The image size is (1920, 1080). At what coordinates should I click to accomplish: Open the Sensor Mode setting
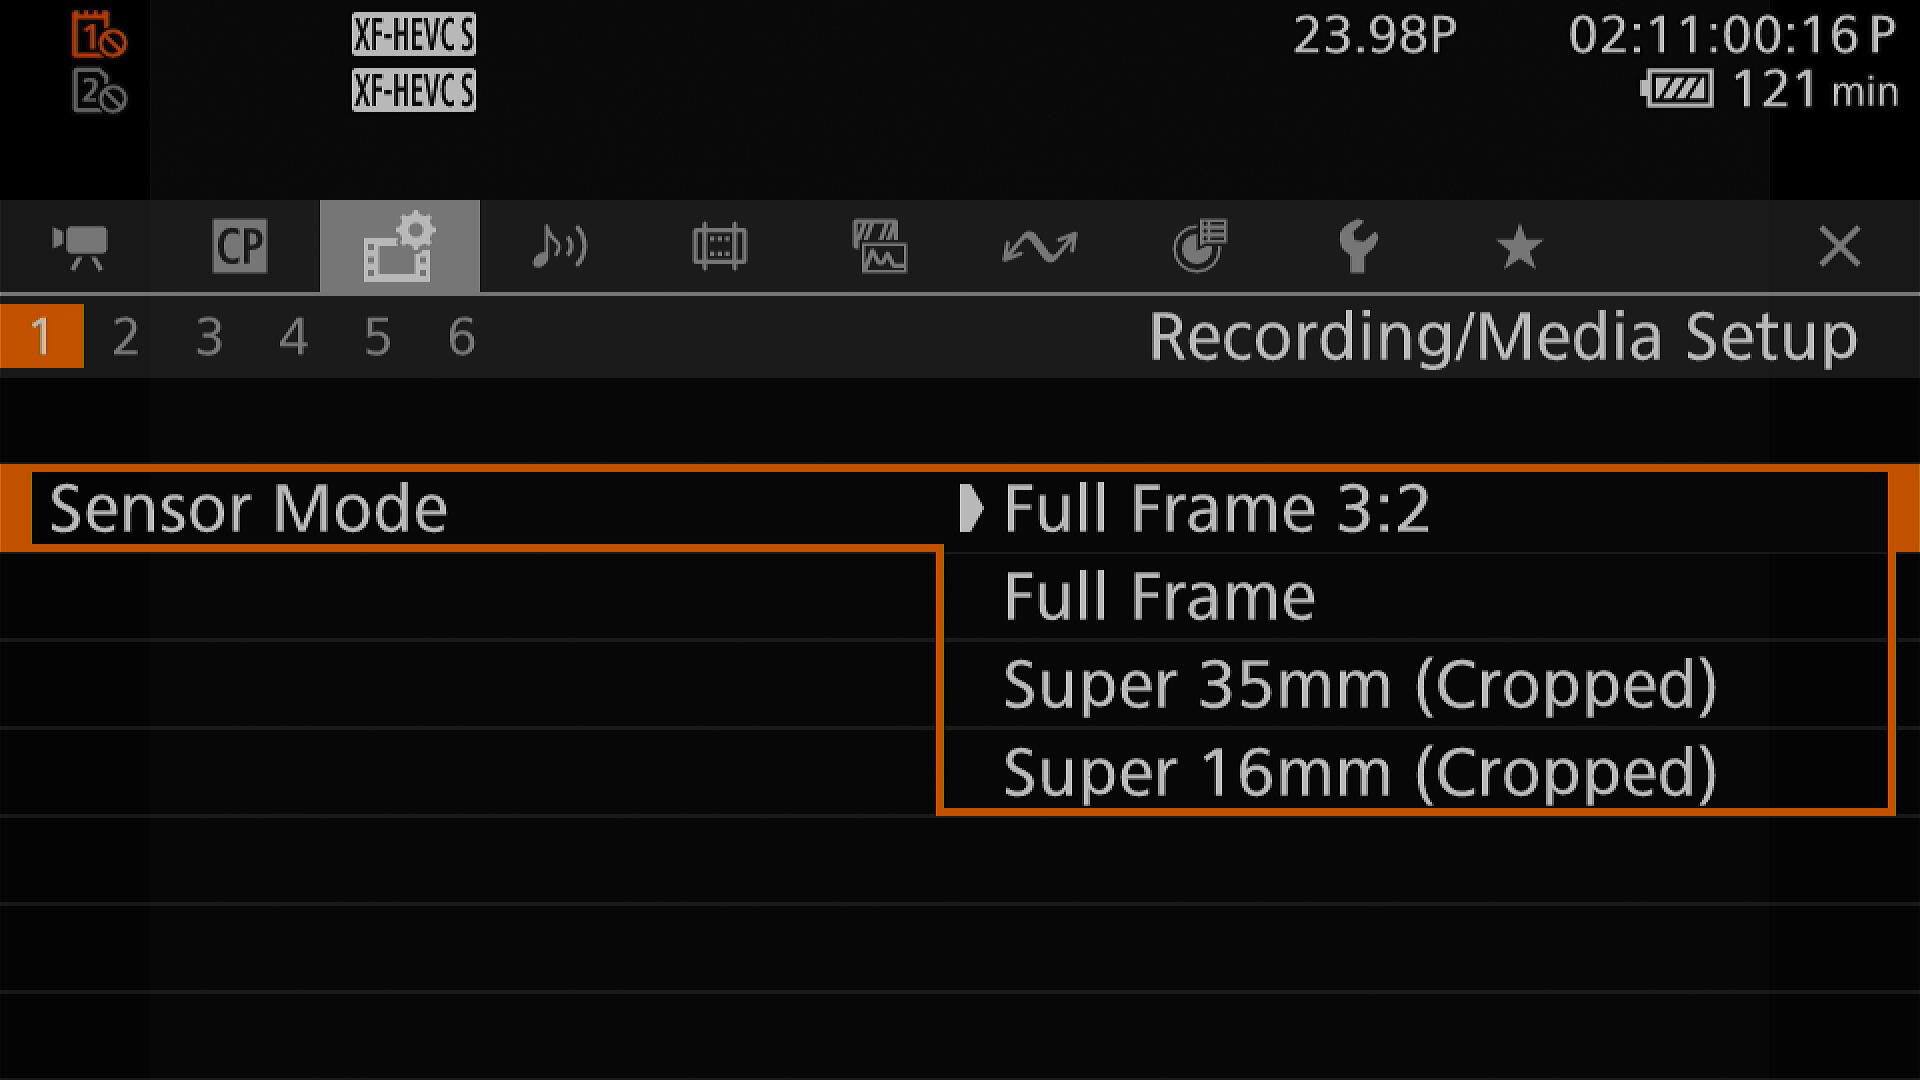click(x=248, y=508)
